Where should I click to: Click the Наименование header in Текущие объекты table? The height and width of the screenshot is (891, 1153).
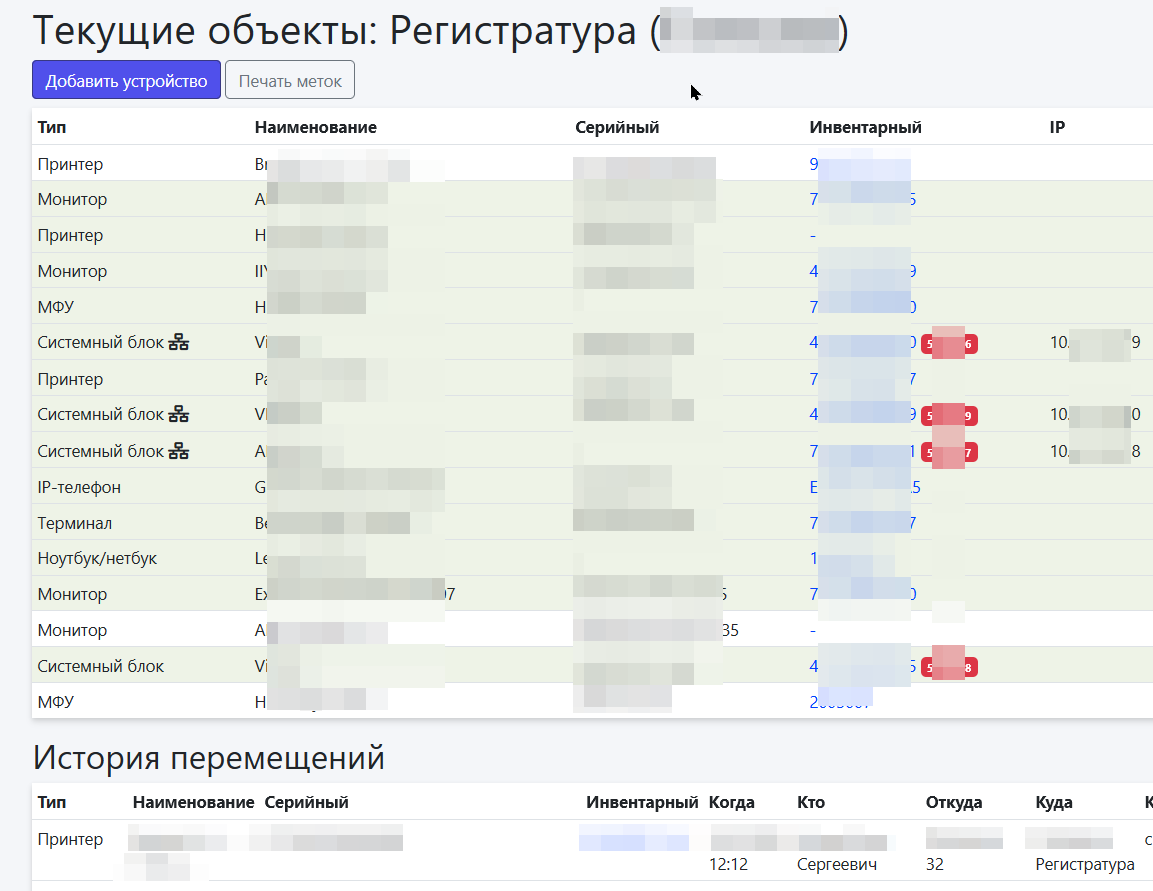tap(315, 127)
